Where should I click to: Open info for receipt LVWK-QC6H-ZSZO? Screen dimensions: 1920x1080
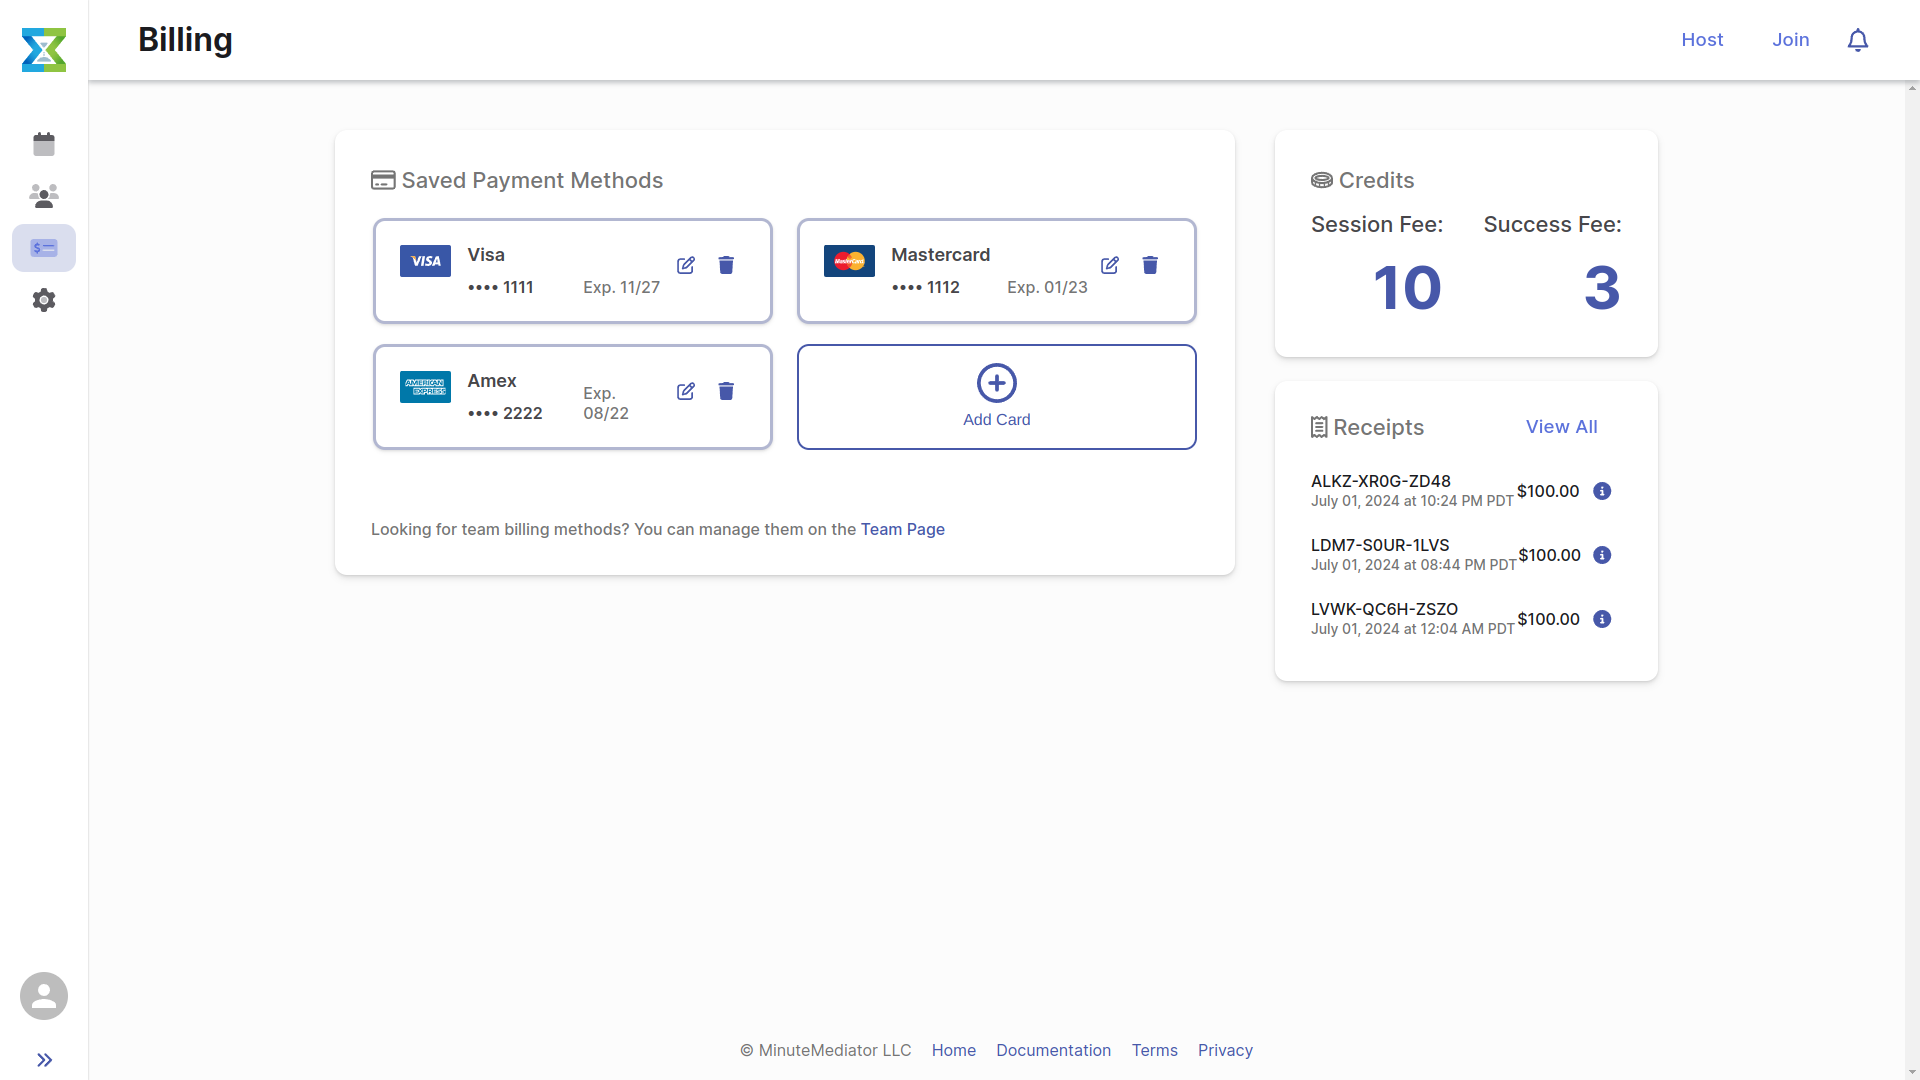click(1601, 619)
